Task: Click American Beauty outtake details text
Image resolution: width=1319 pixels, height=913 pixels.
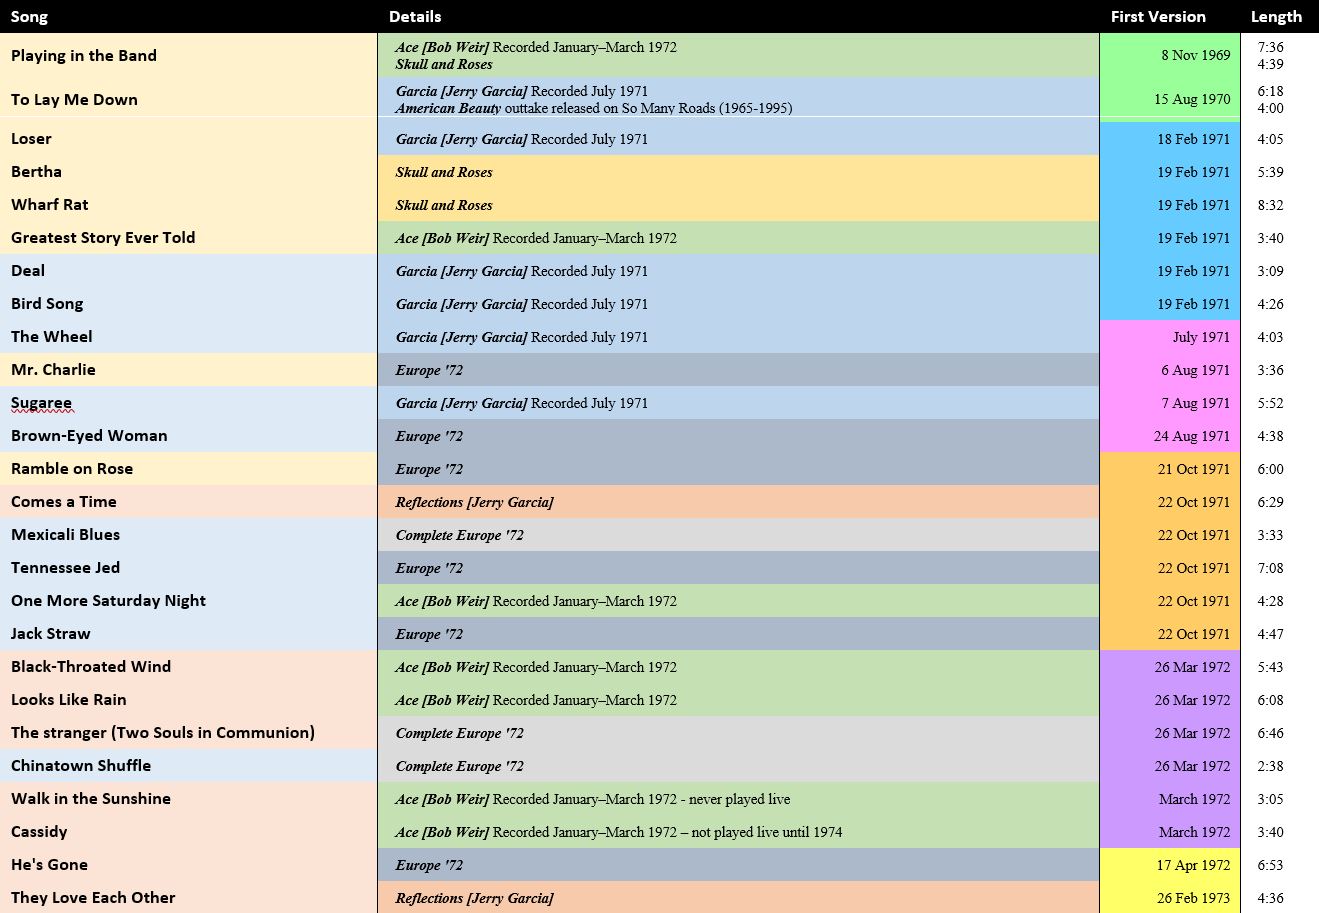Action: click(x=594, y=108)
